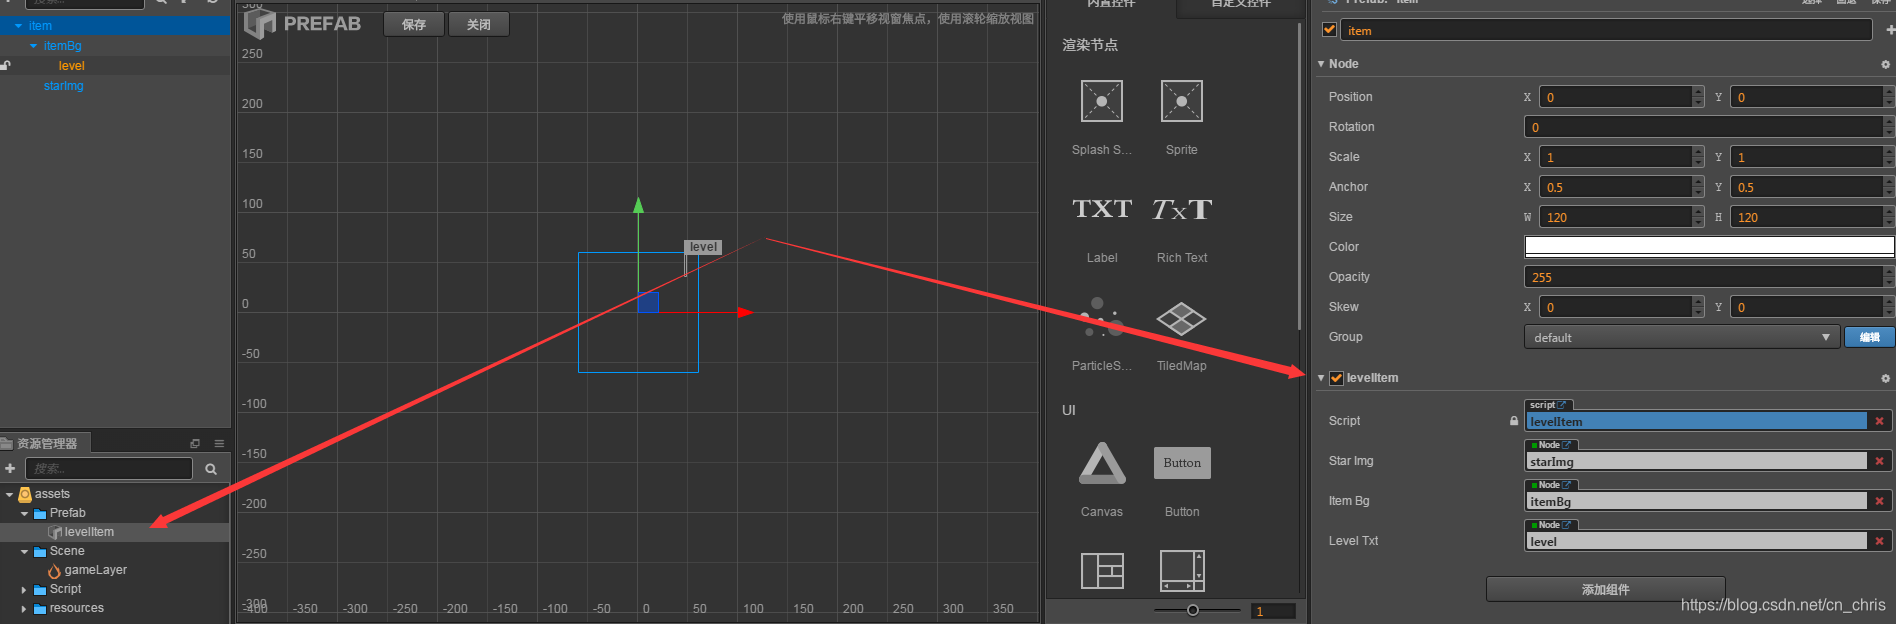Click the plus icon in the asset manager
Image resolution: width=1896 pixels, height=624 pixels.
click(10, 468)
